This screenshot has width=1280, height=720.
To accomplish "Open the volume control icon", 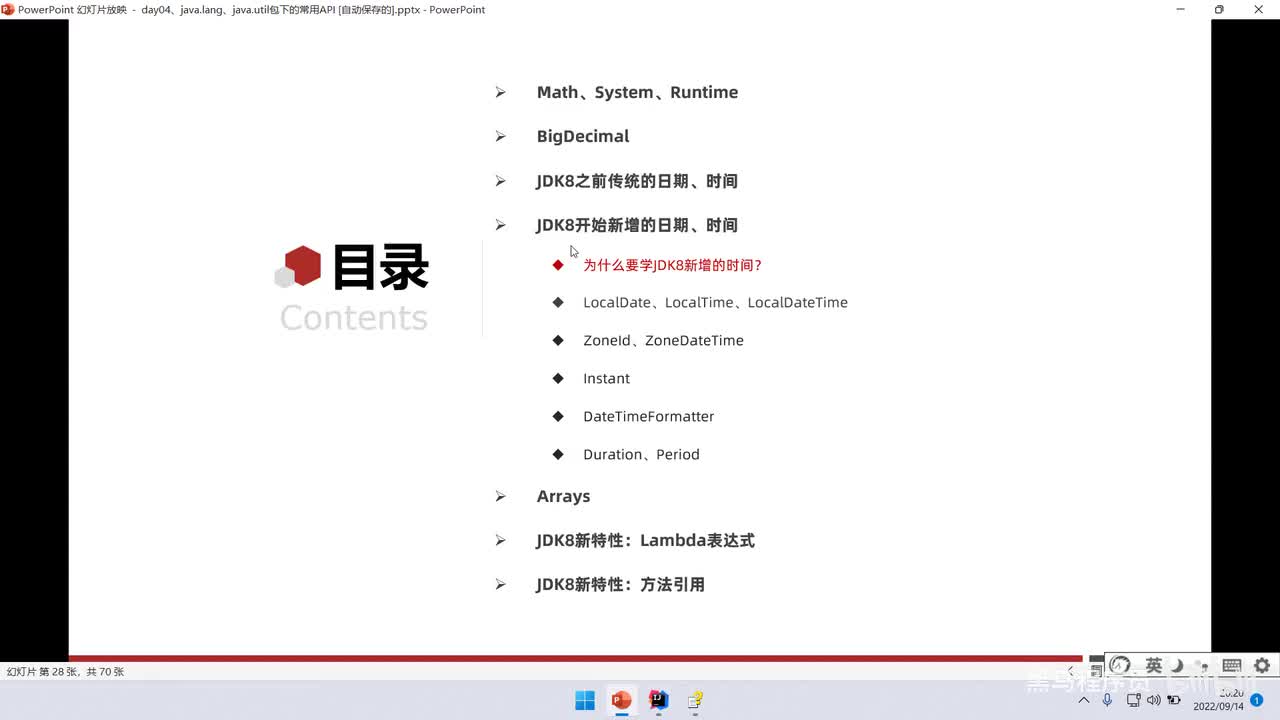I will (x=1154, y=700).
